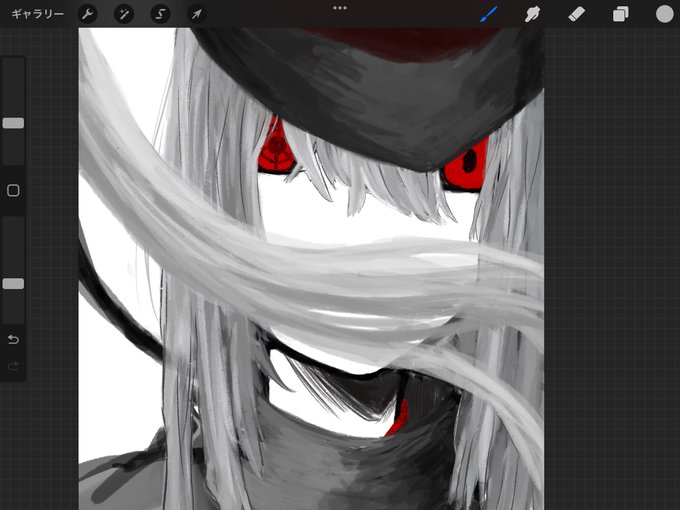The height and width of the screenshot is (510, 680).
Task: Click top of brush size slider track
Action: point(13,65)
